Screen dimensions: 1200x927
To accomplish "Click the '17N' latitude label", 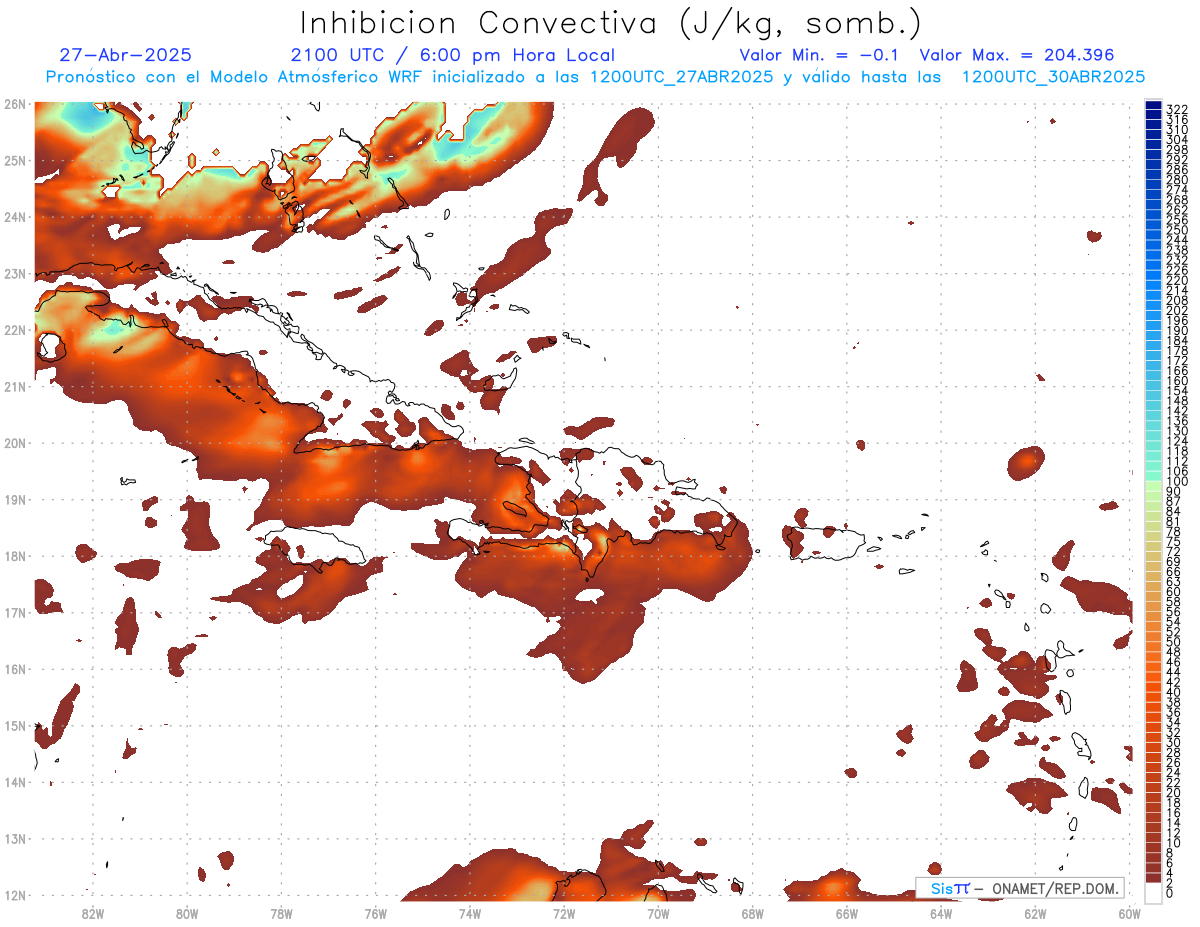I will pyautogui.click(x=14, y=612).
